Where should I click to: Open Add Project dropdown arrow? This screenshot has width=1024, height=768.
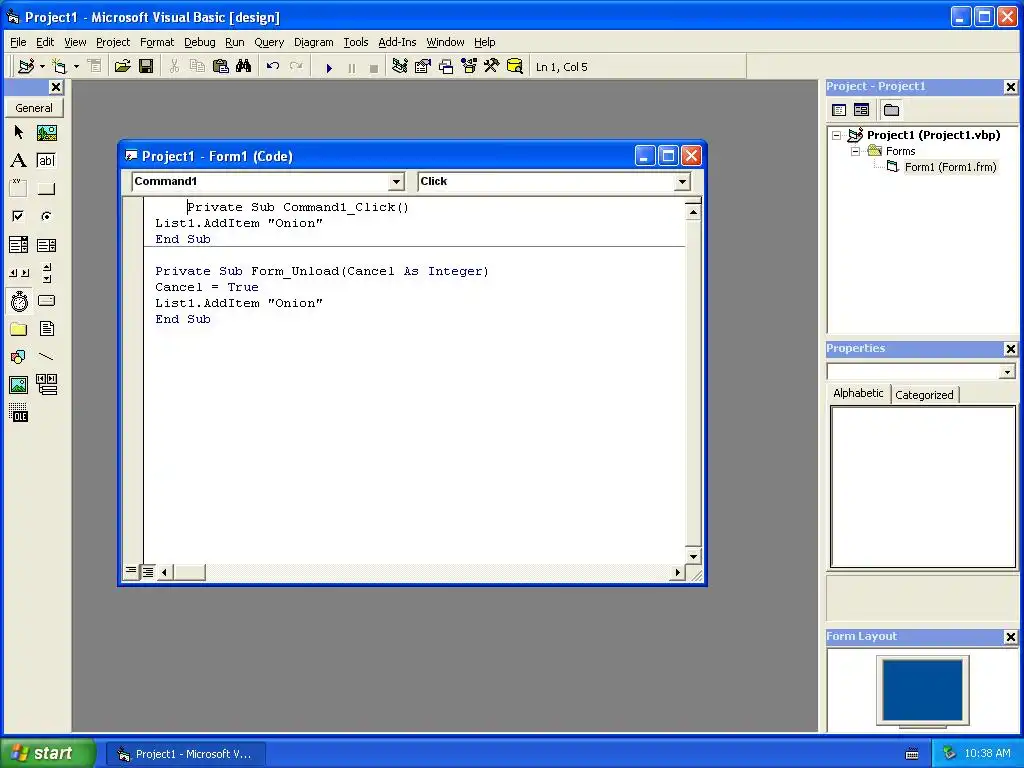pyautogui.click(x=42, y=67)
